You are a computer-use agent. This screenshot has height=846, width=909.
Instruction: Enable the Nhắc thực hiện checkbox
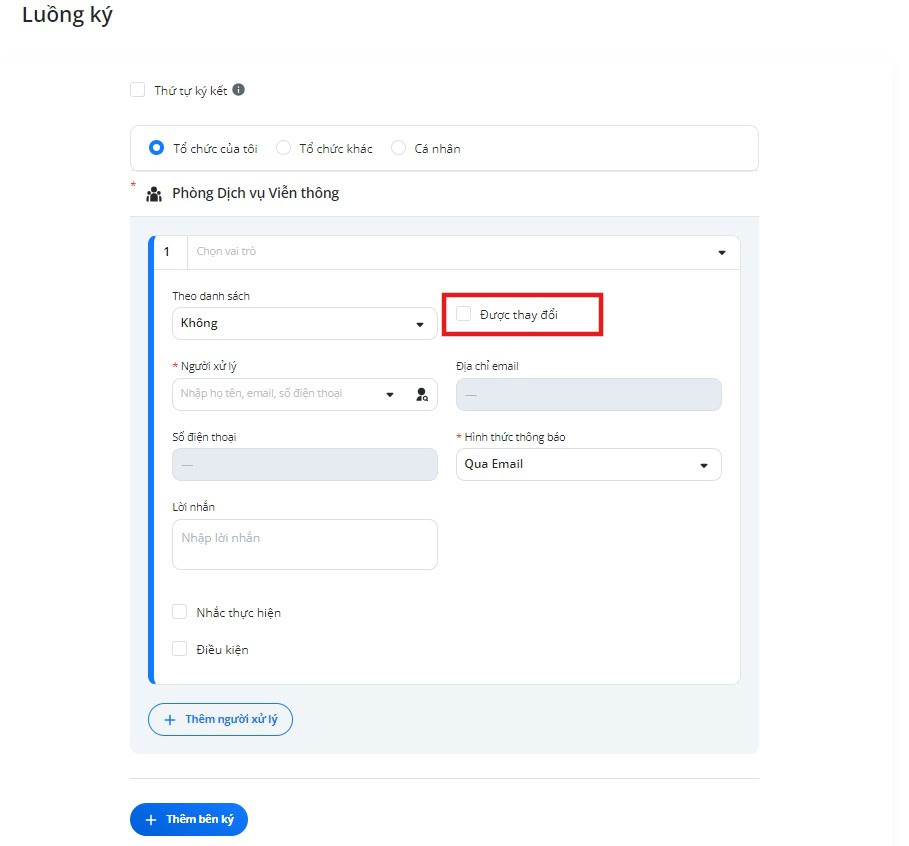[180, 612]
